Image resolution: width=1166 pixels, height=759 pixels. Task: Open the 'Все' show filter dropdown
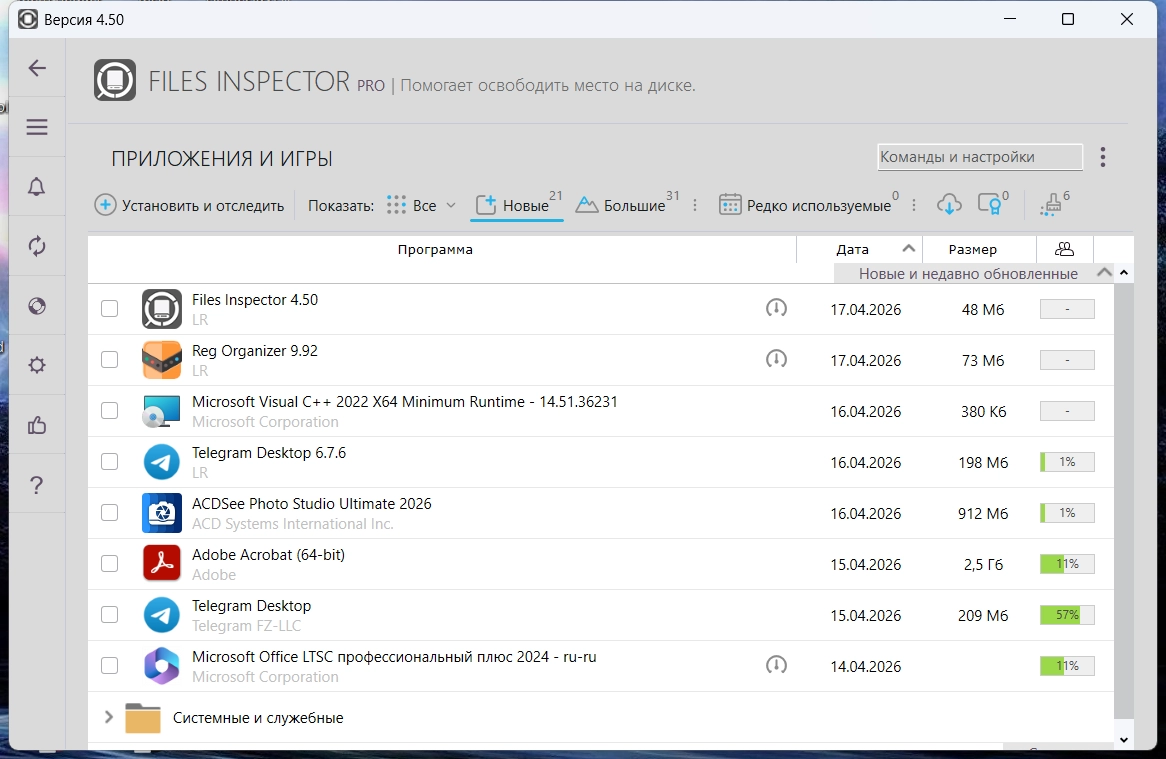point(421,205)
